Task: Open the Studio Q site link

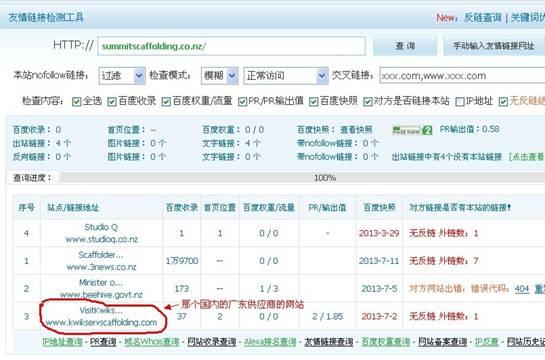Action: pyautogui.click(x=101, y=227)
